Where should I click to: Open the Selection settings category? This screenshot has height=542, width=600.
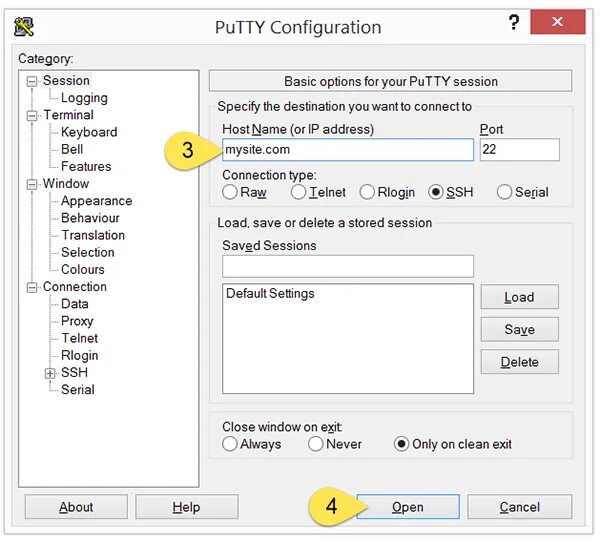pyautogui.click(x=88, y=252)
